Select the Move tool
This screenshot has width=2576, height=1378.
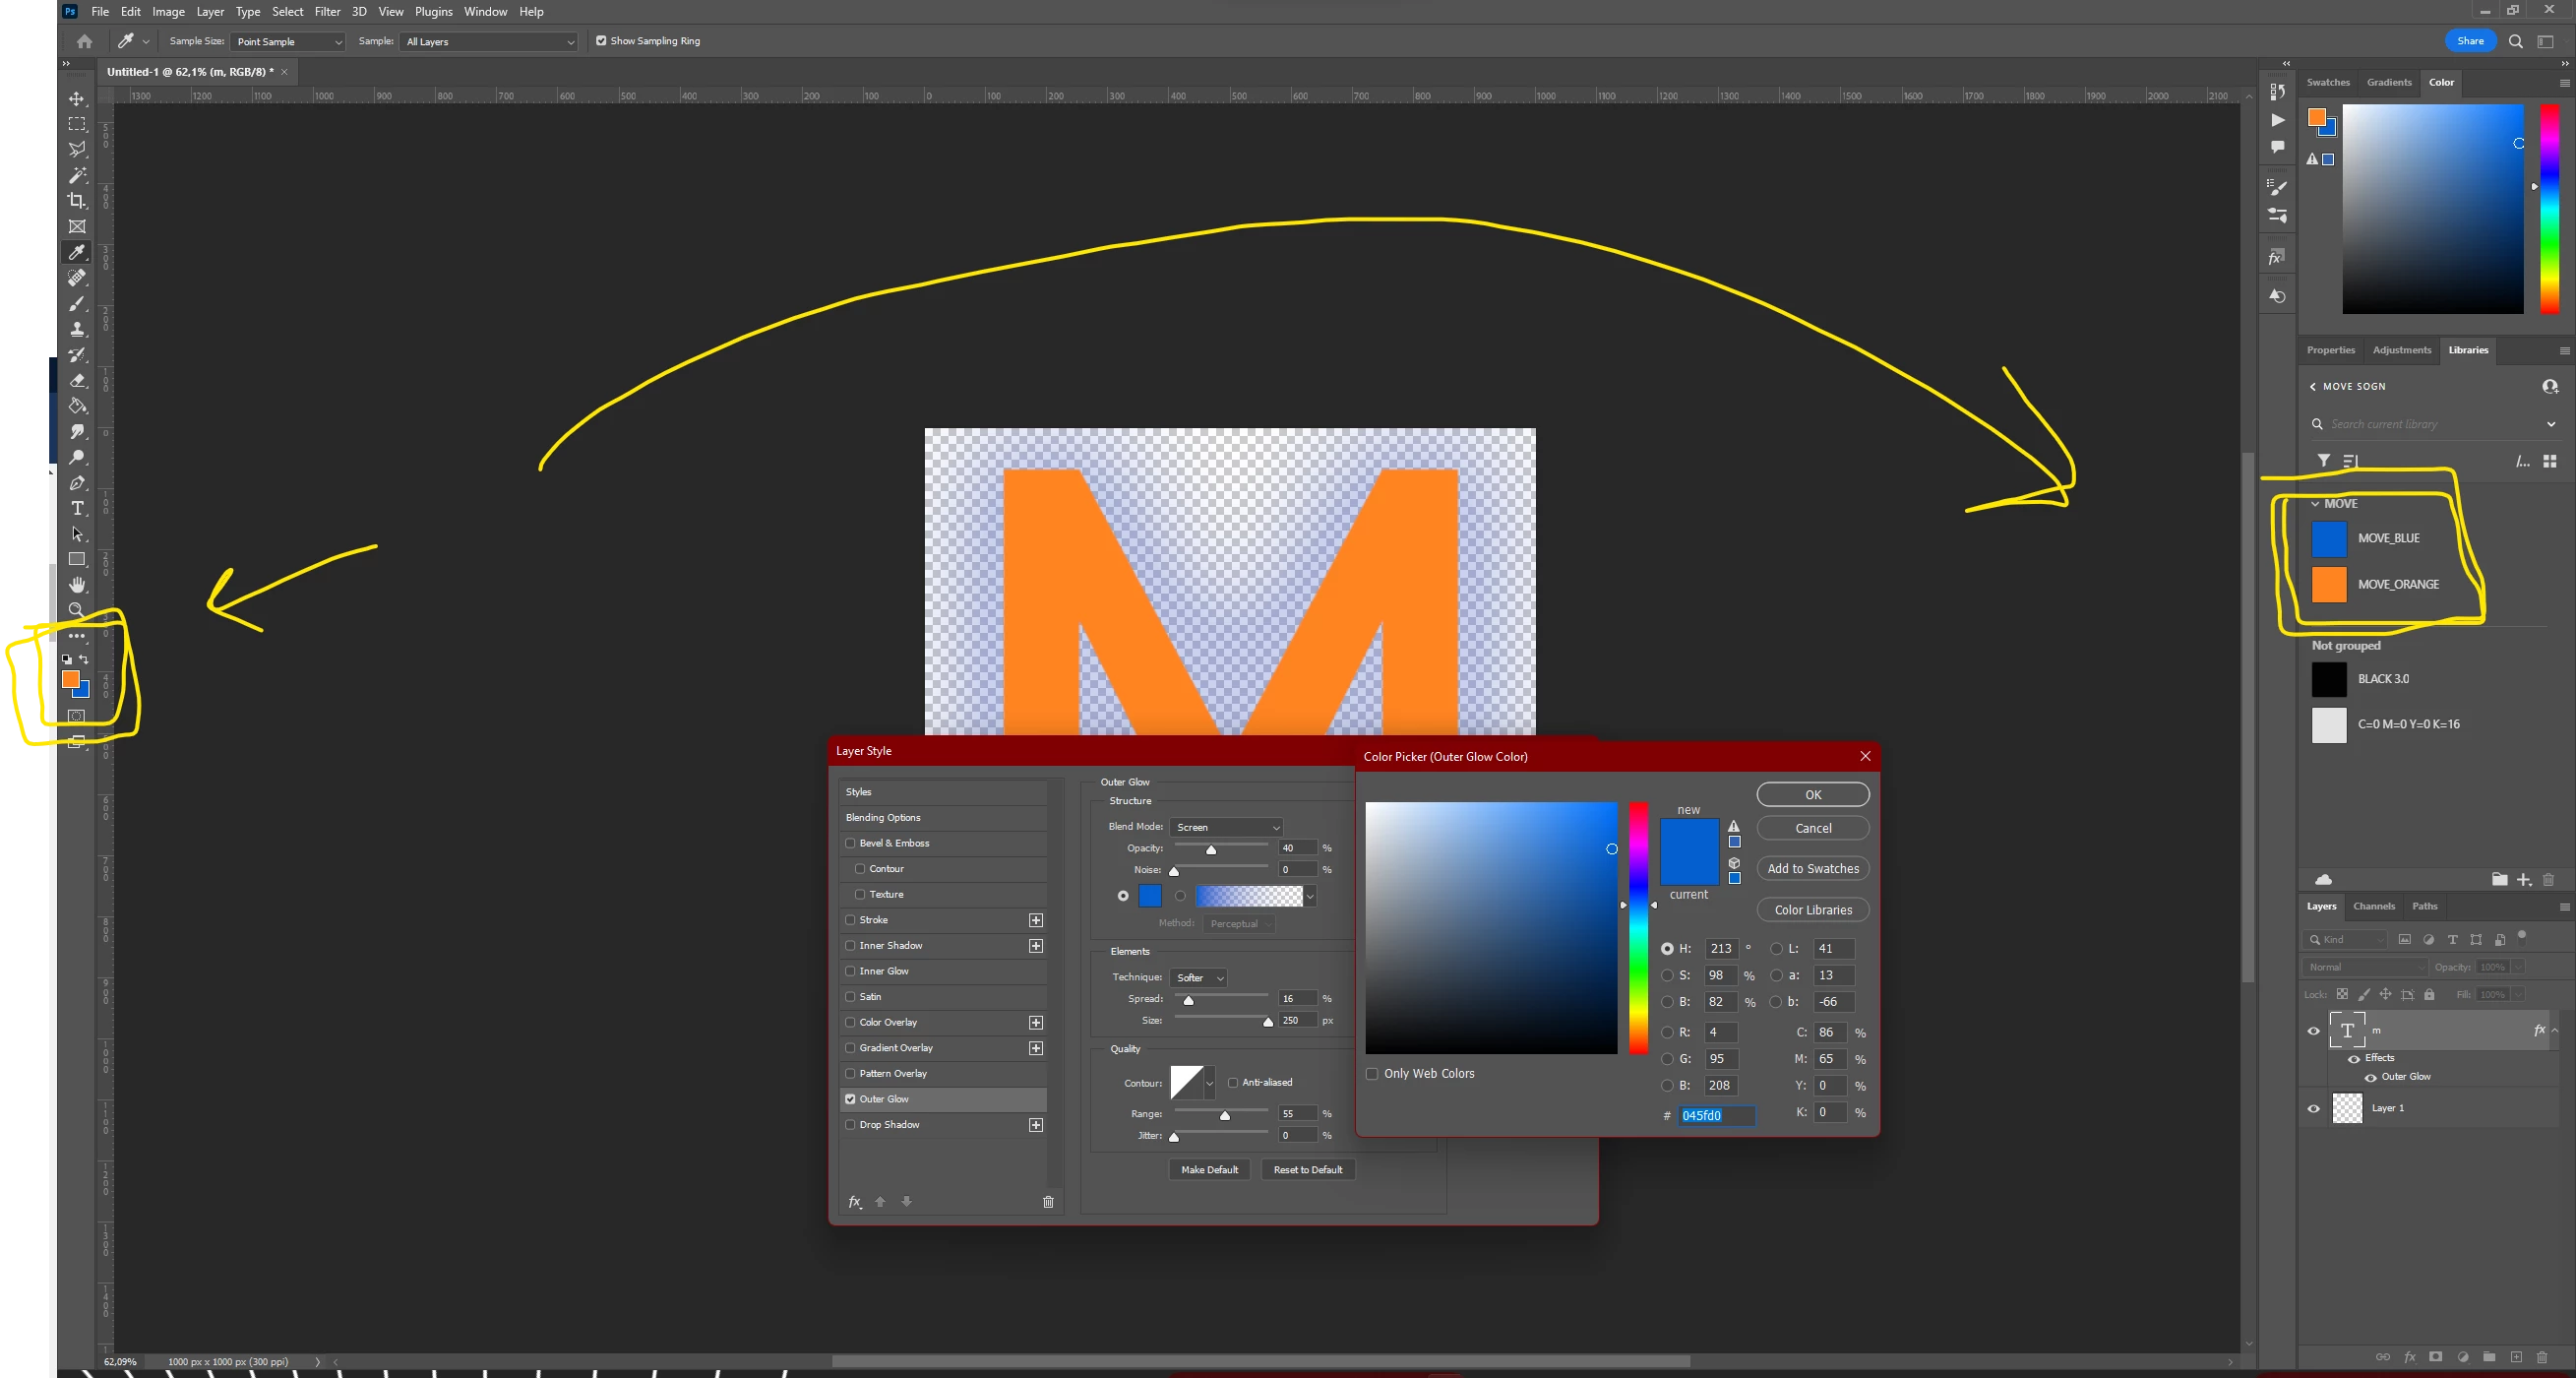77,99
